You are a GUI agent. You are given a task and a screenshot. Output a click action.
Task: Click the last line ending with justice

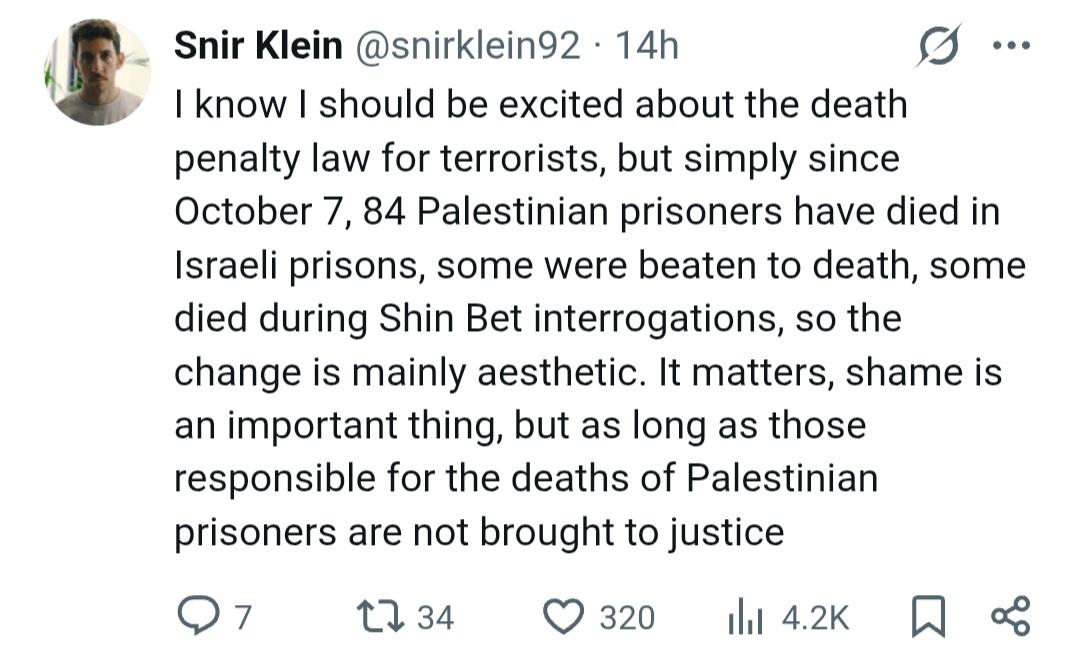[478, 532]
